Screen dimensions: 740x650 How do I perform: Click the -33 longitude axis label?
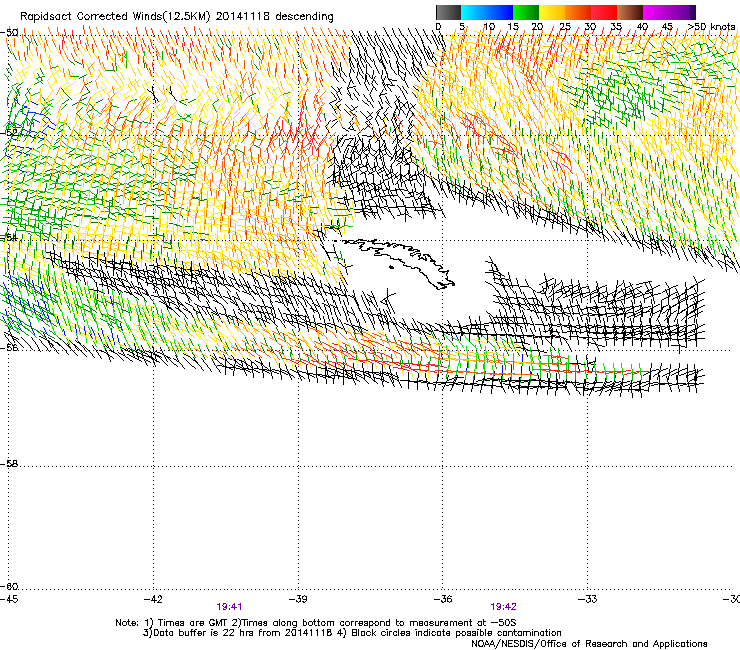[587, 599]
